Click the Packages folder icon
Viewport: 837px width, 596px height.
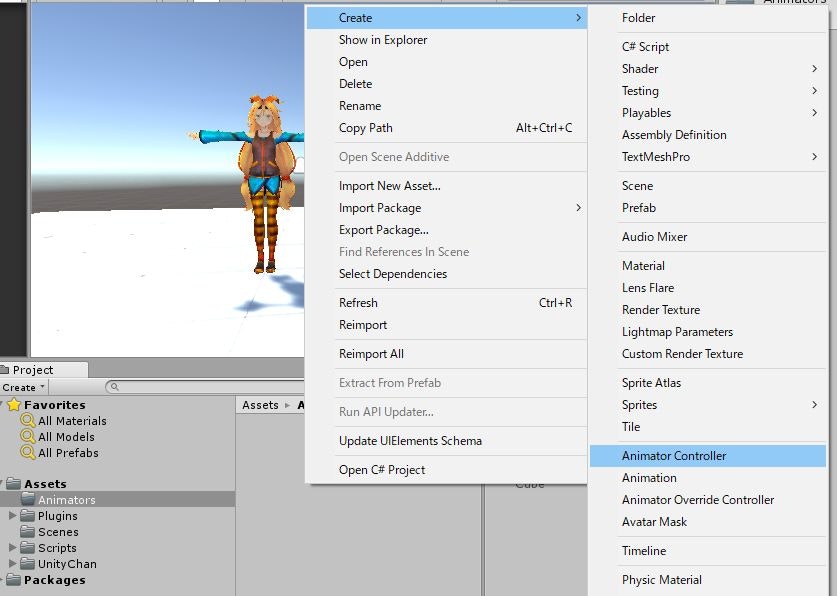tap(13, 580)
